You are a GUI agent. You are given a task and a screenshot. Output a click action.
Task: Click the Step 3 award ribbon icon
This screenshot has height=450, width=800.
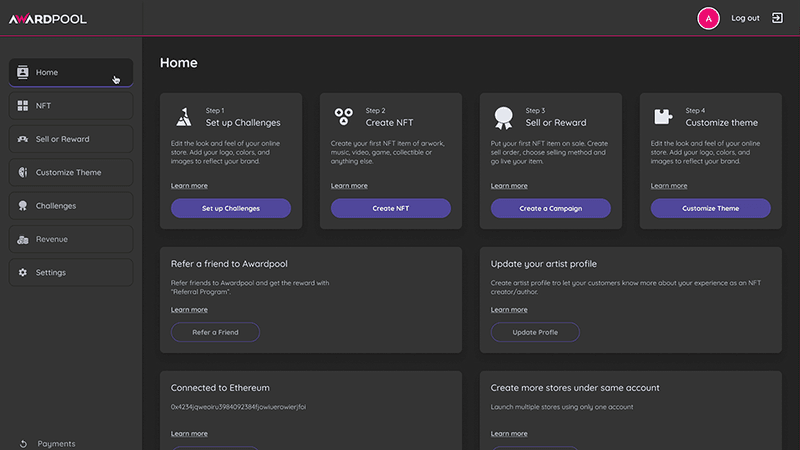pos(504,118)
